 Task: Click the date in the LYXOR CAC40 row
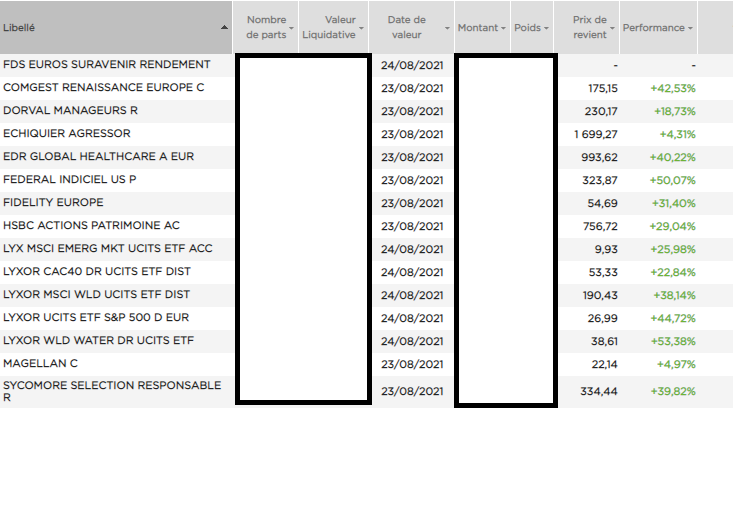coord(412,272)
